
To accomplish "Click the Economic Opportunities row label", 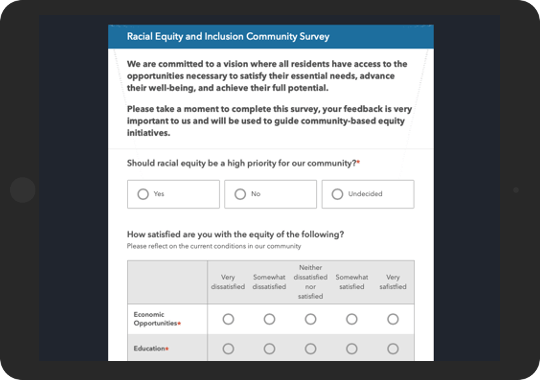I will [157, 319].
